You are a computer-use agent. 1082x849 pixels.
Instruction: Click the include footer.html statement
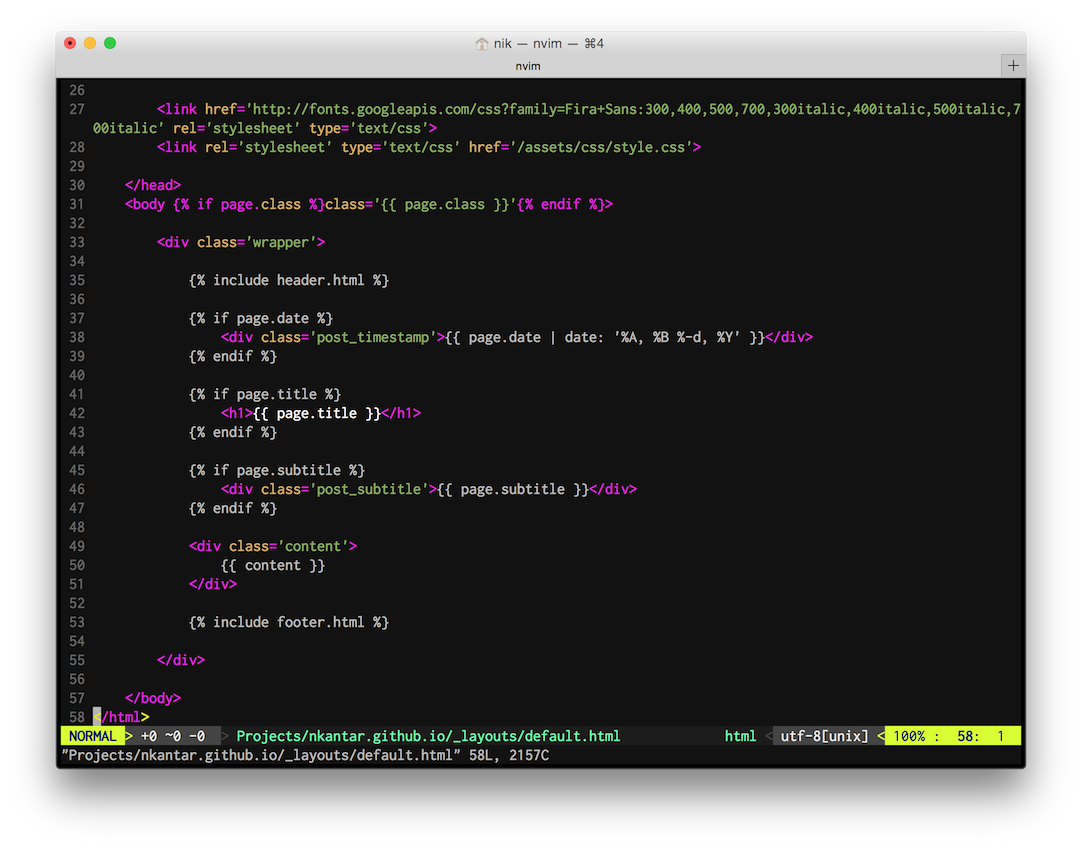[x=289, y=622]
